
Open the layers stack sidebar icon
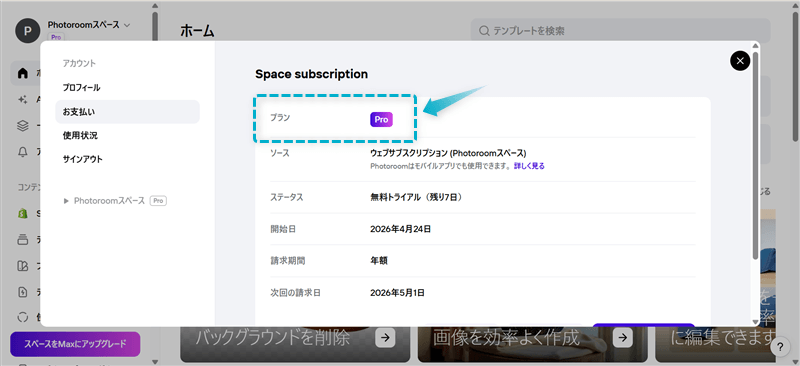(x=22, y=126)
